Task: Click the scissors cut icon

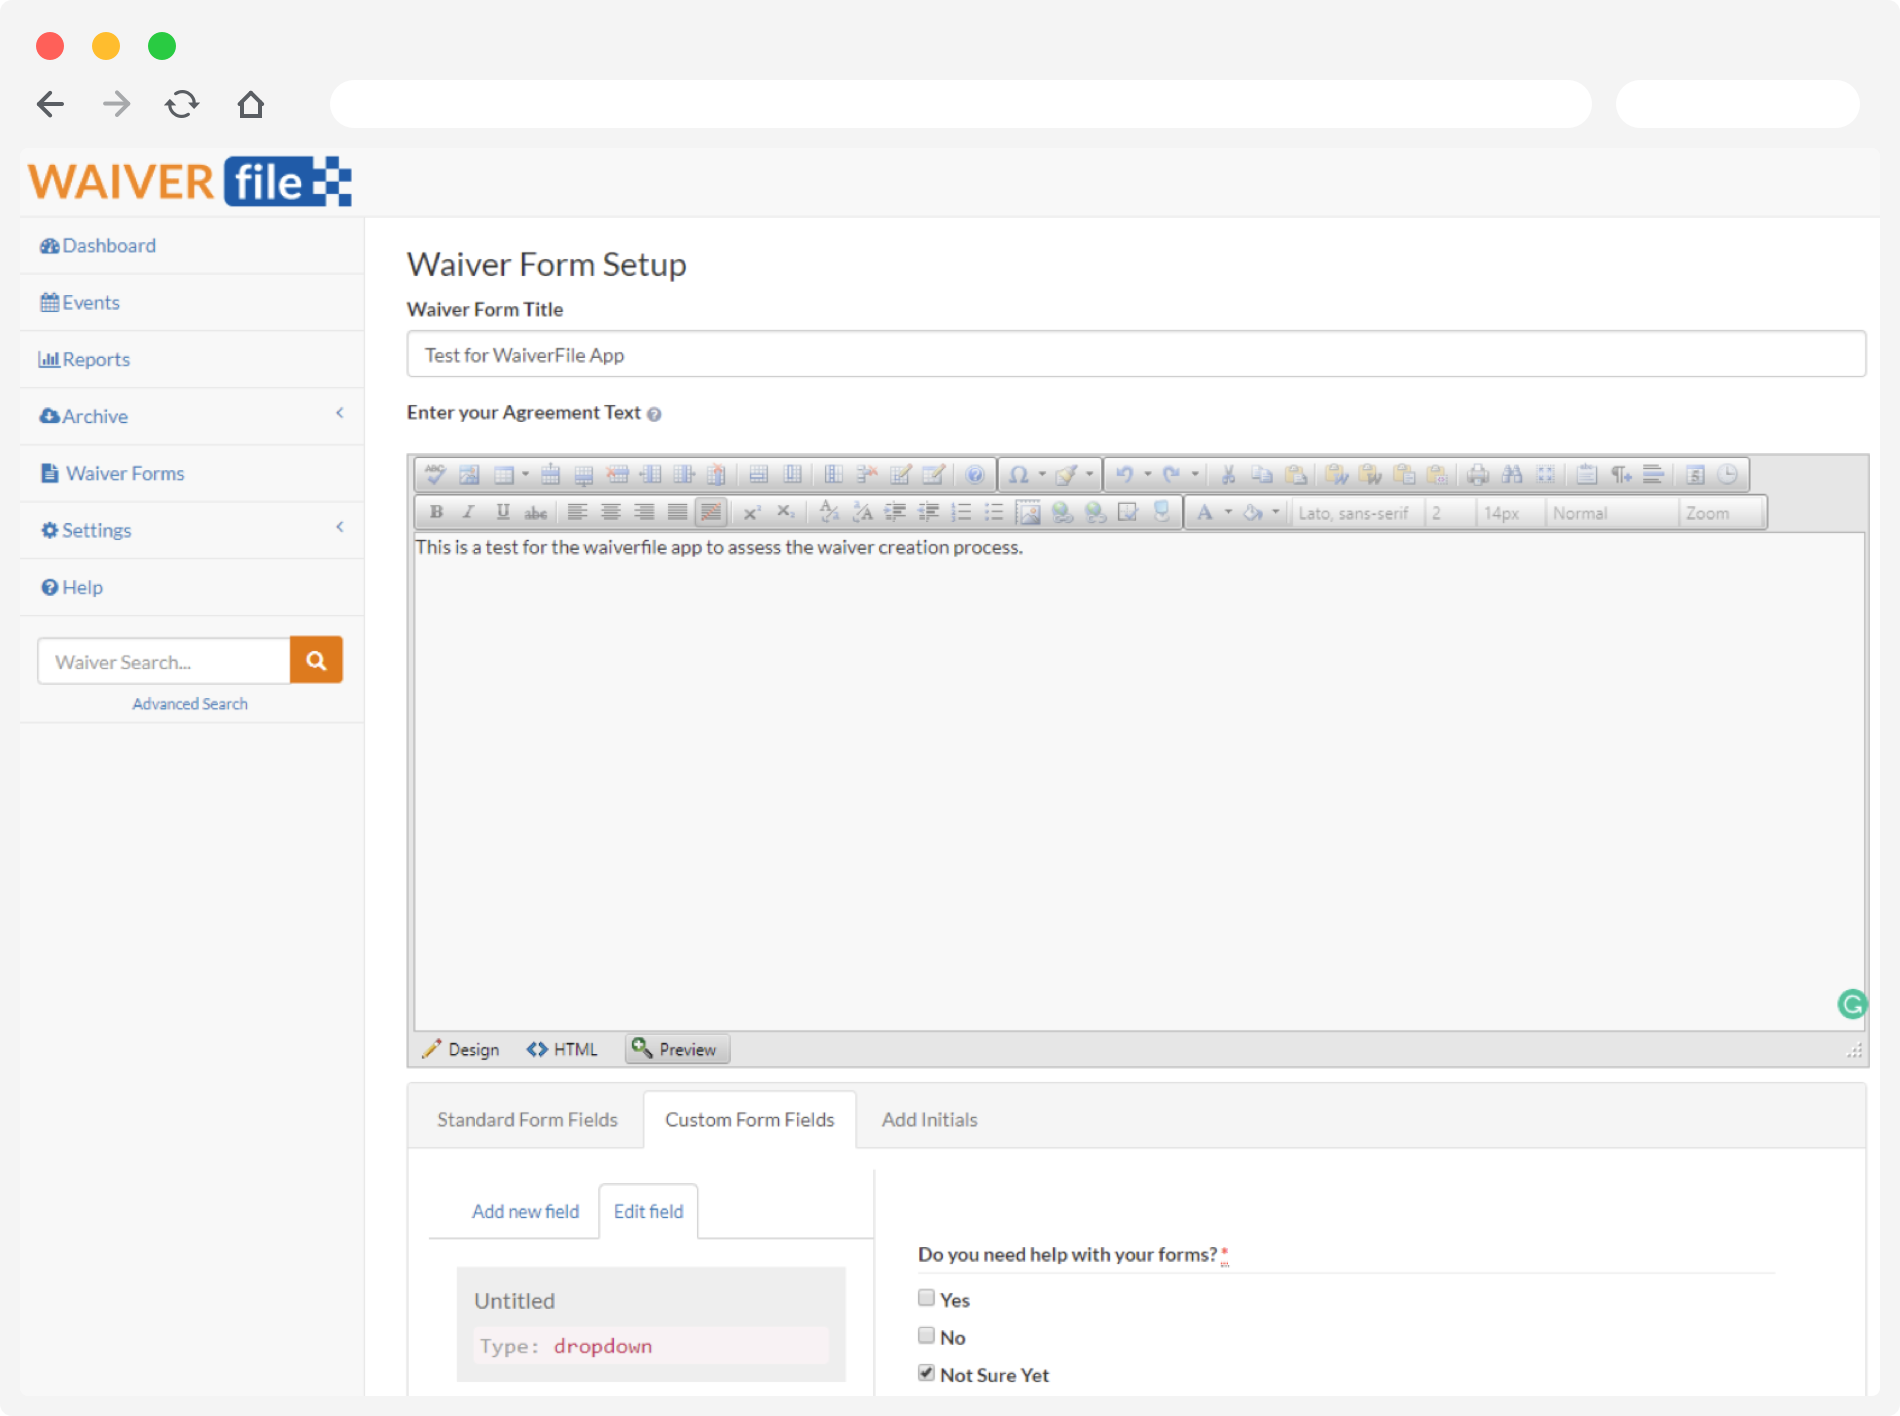Action: (x=1228, y=474)
